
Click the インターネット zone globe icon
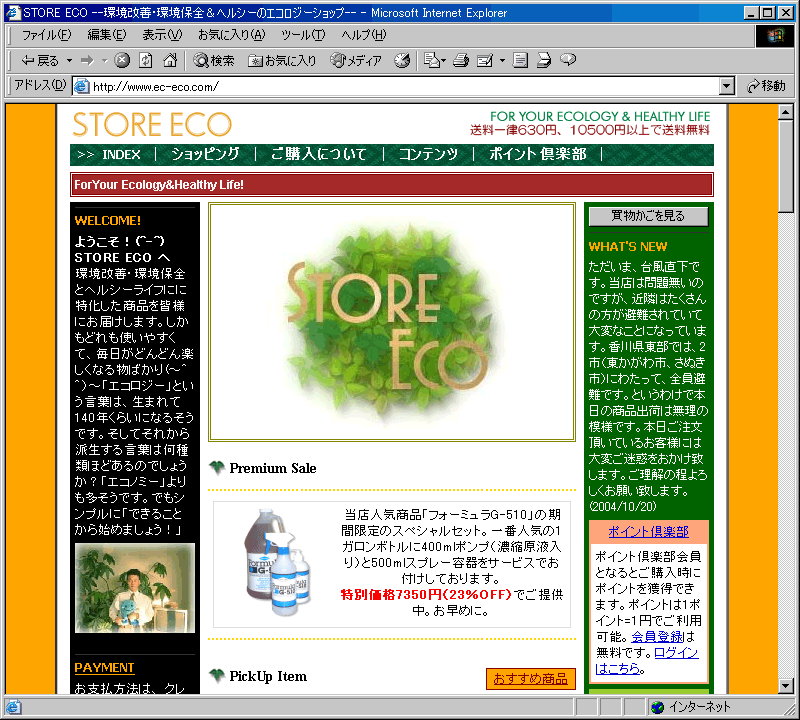coord(657,707)
